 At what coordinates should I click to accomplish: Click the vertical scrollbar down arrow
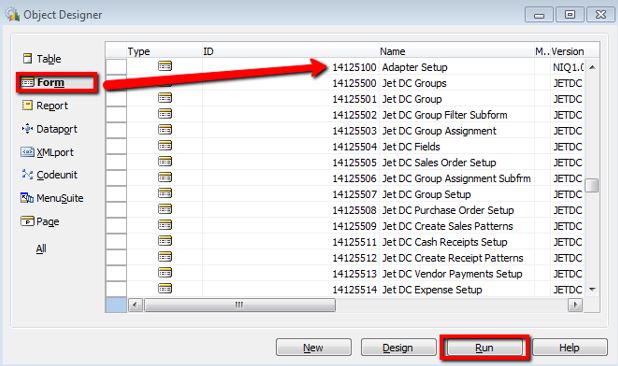coord(592,290)
